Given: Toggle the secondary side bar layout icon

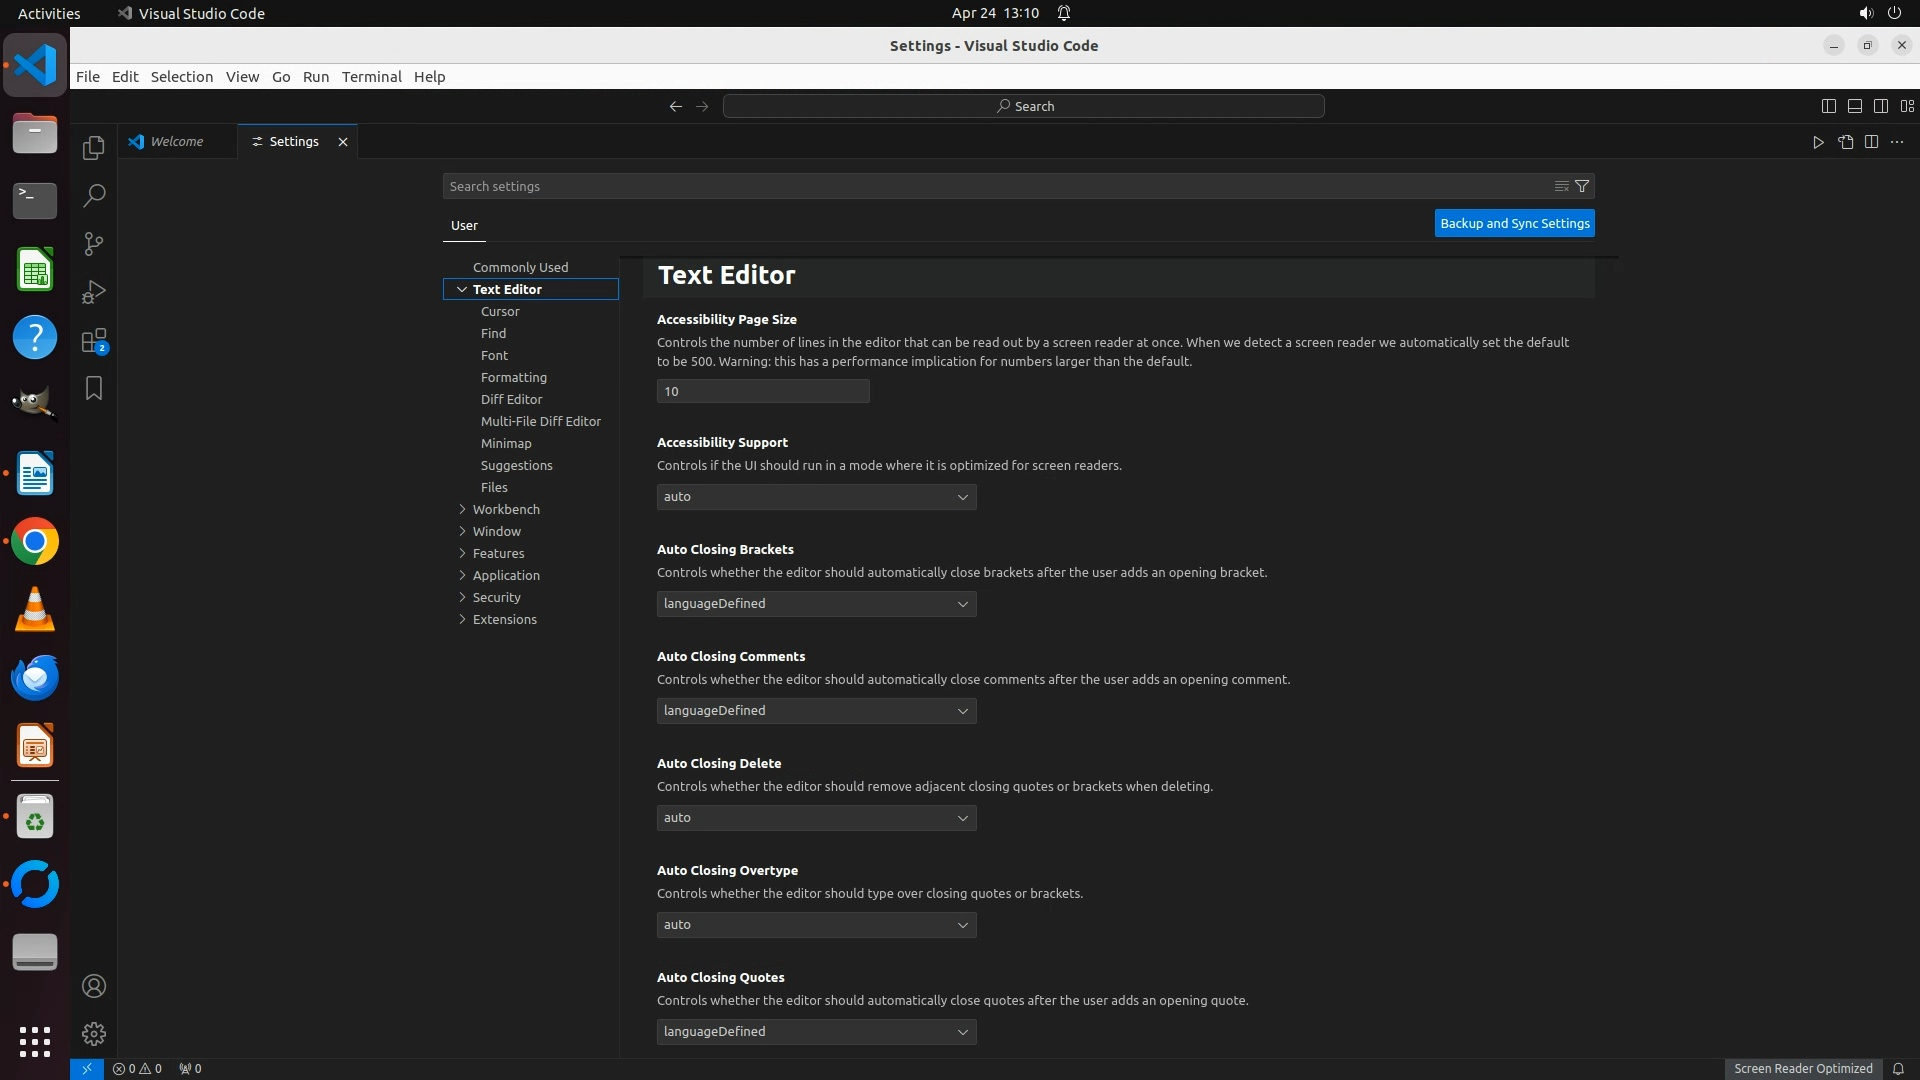Looking at the screenshot, I should pos(1880,106).
